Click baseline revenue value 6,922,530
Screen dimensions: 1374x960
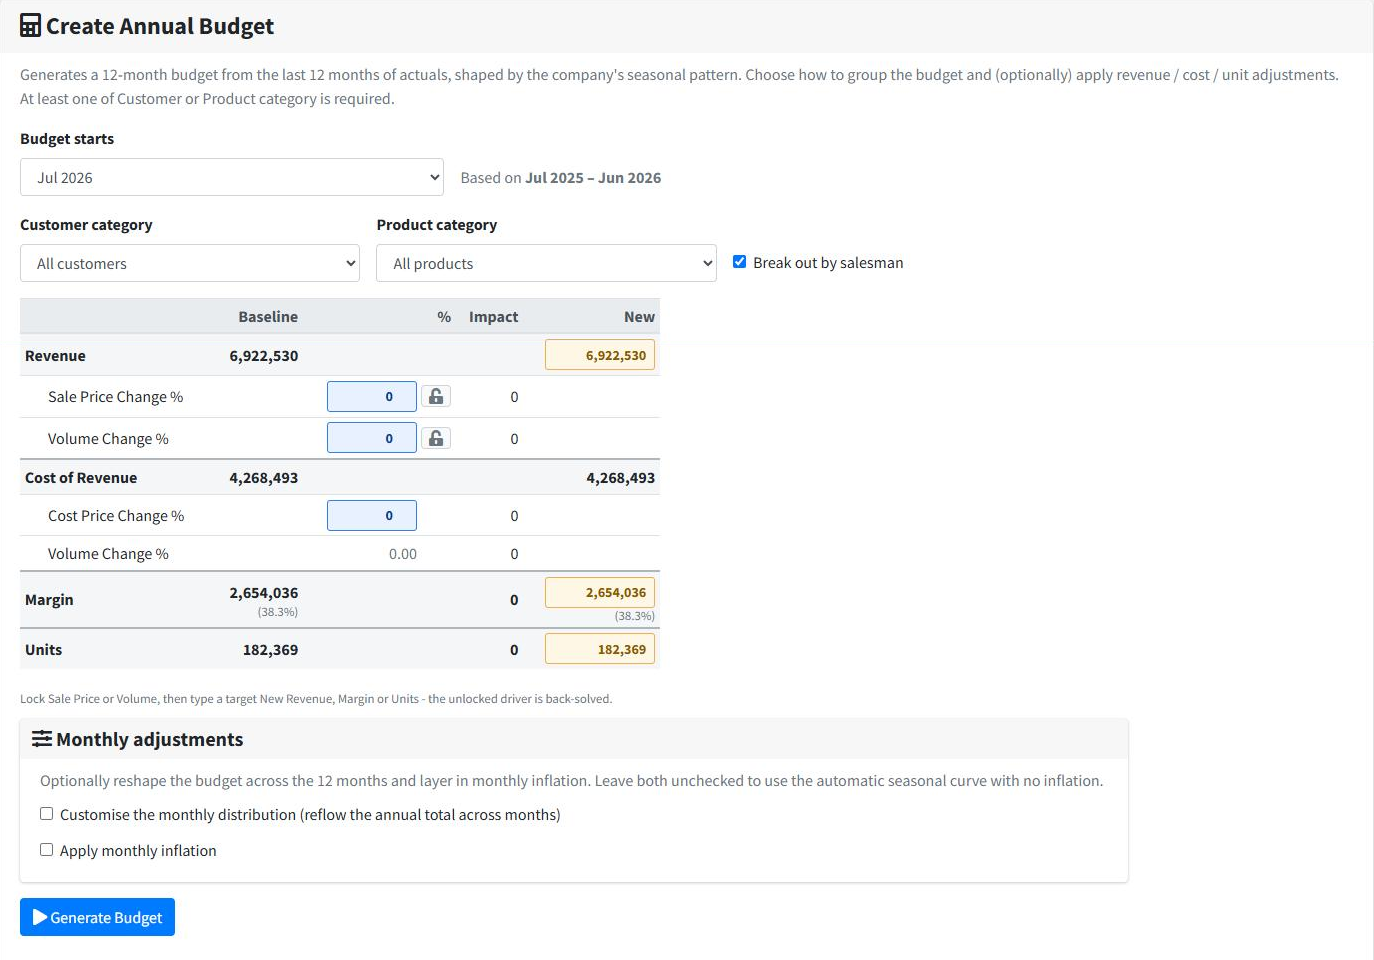tap(264, 355)
